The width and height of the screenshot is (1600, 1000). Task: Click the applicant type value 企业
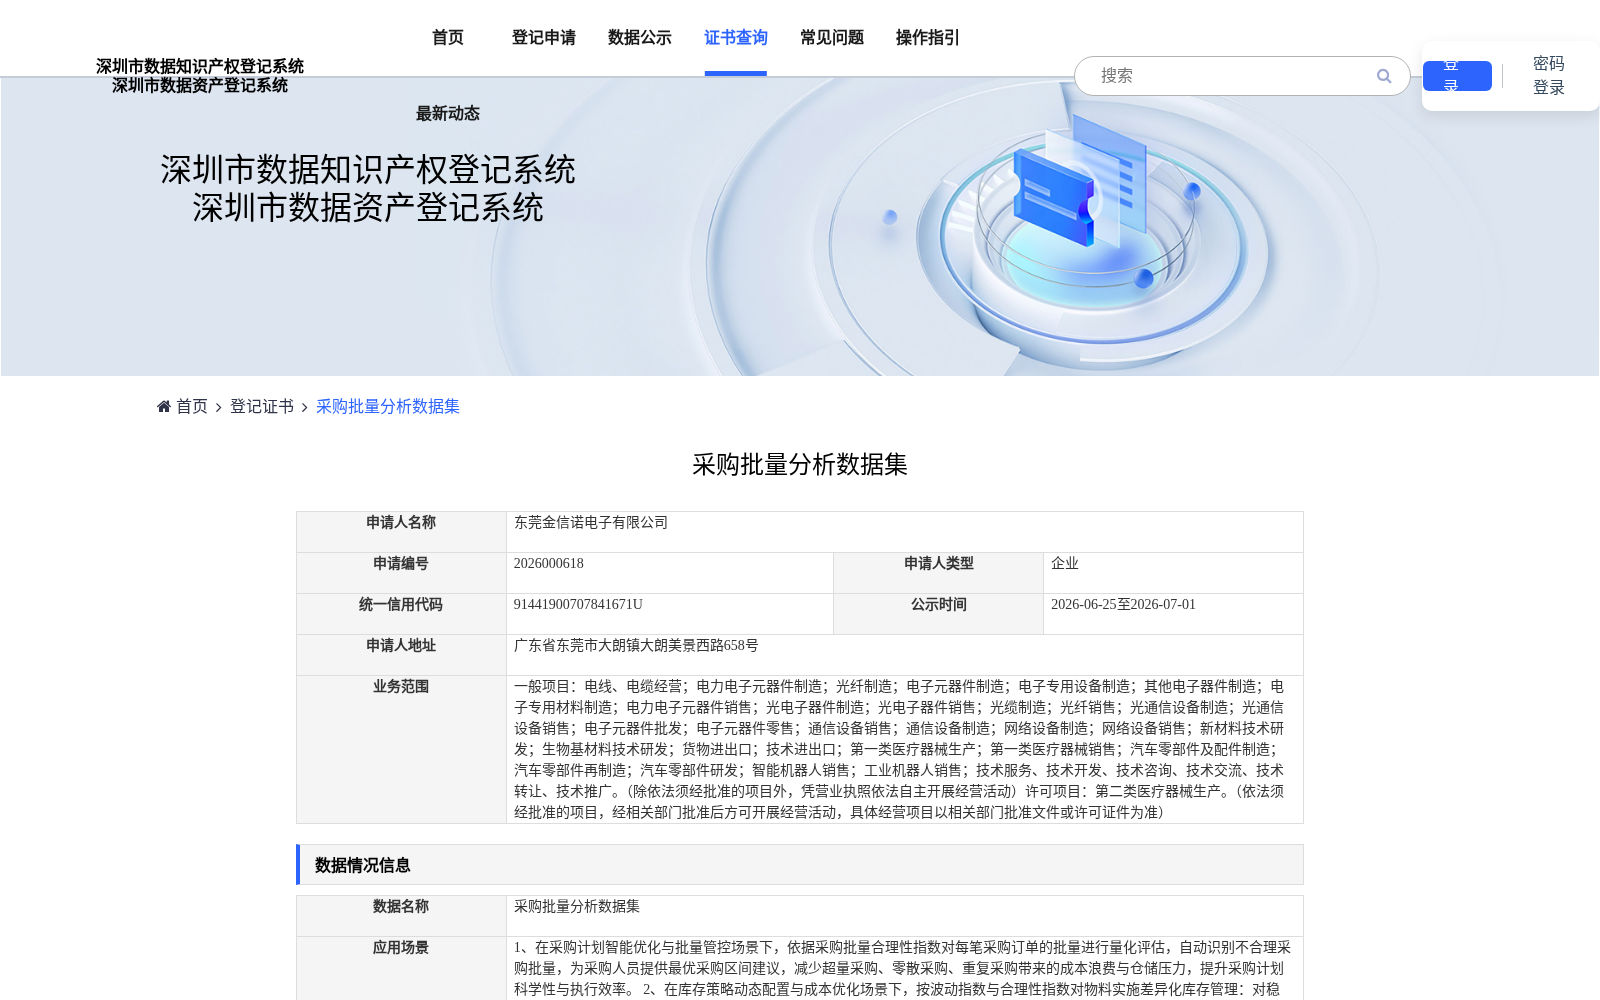(1065, 563)
